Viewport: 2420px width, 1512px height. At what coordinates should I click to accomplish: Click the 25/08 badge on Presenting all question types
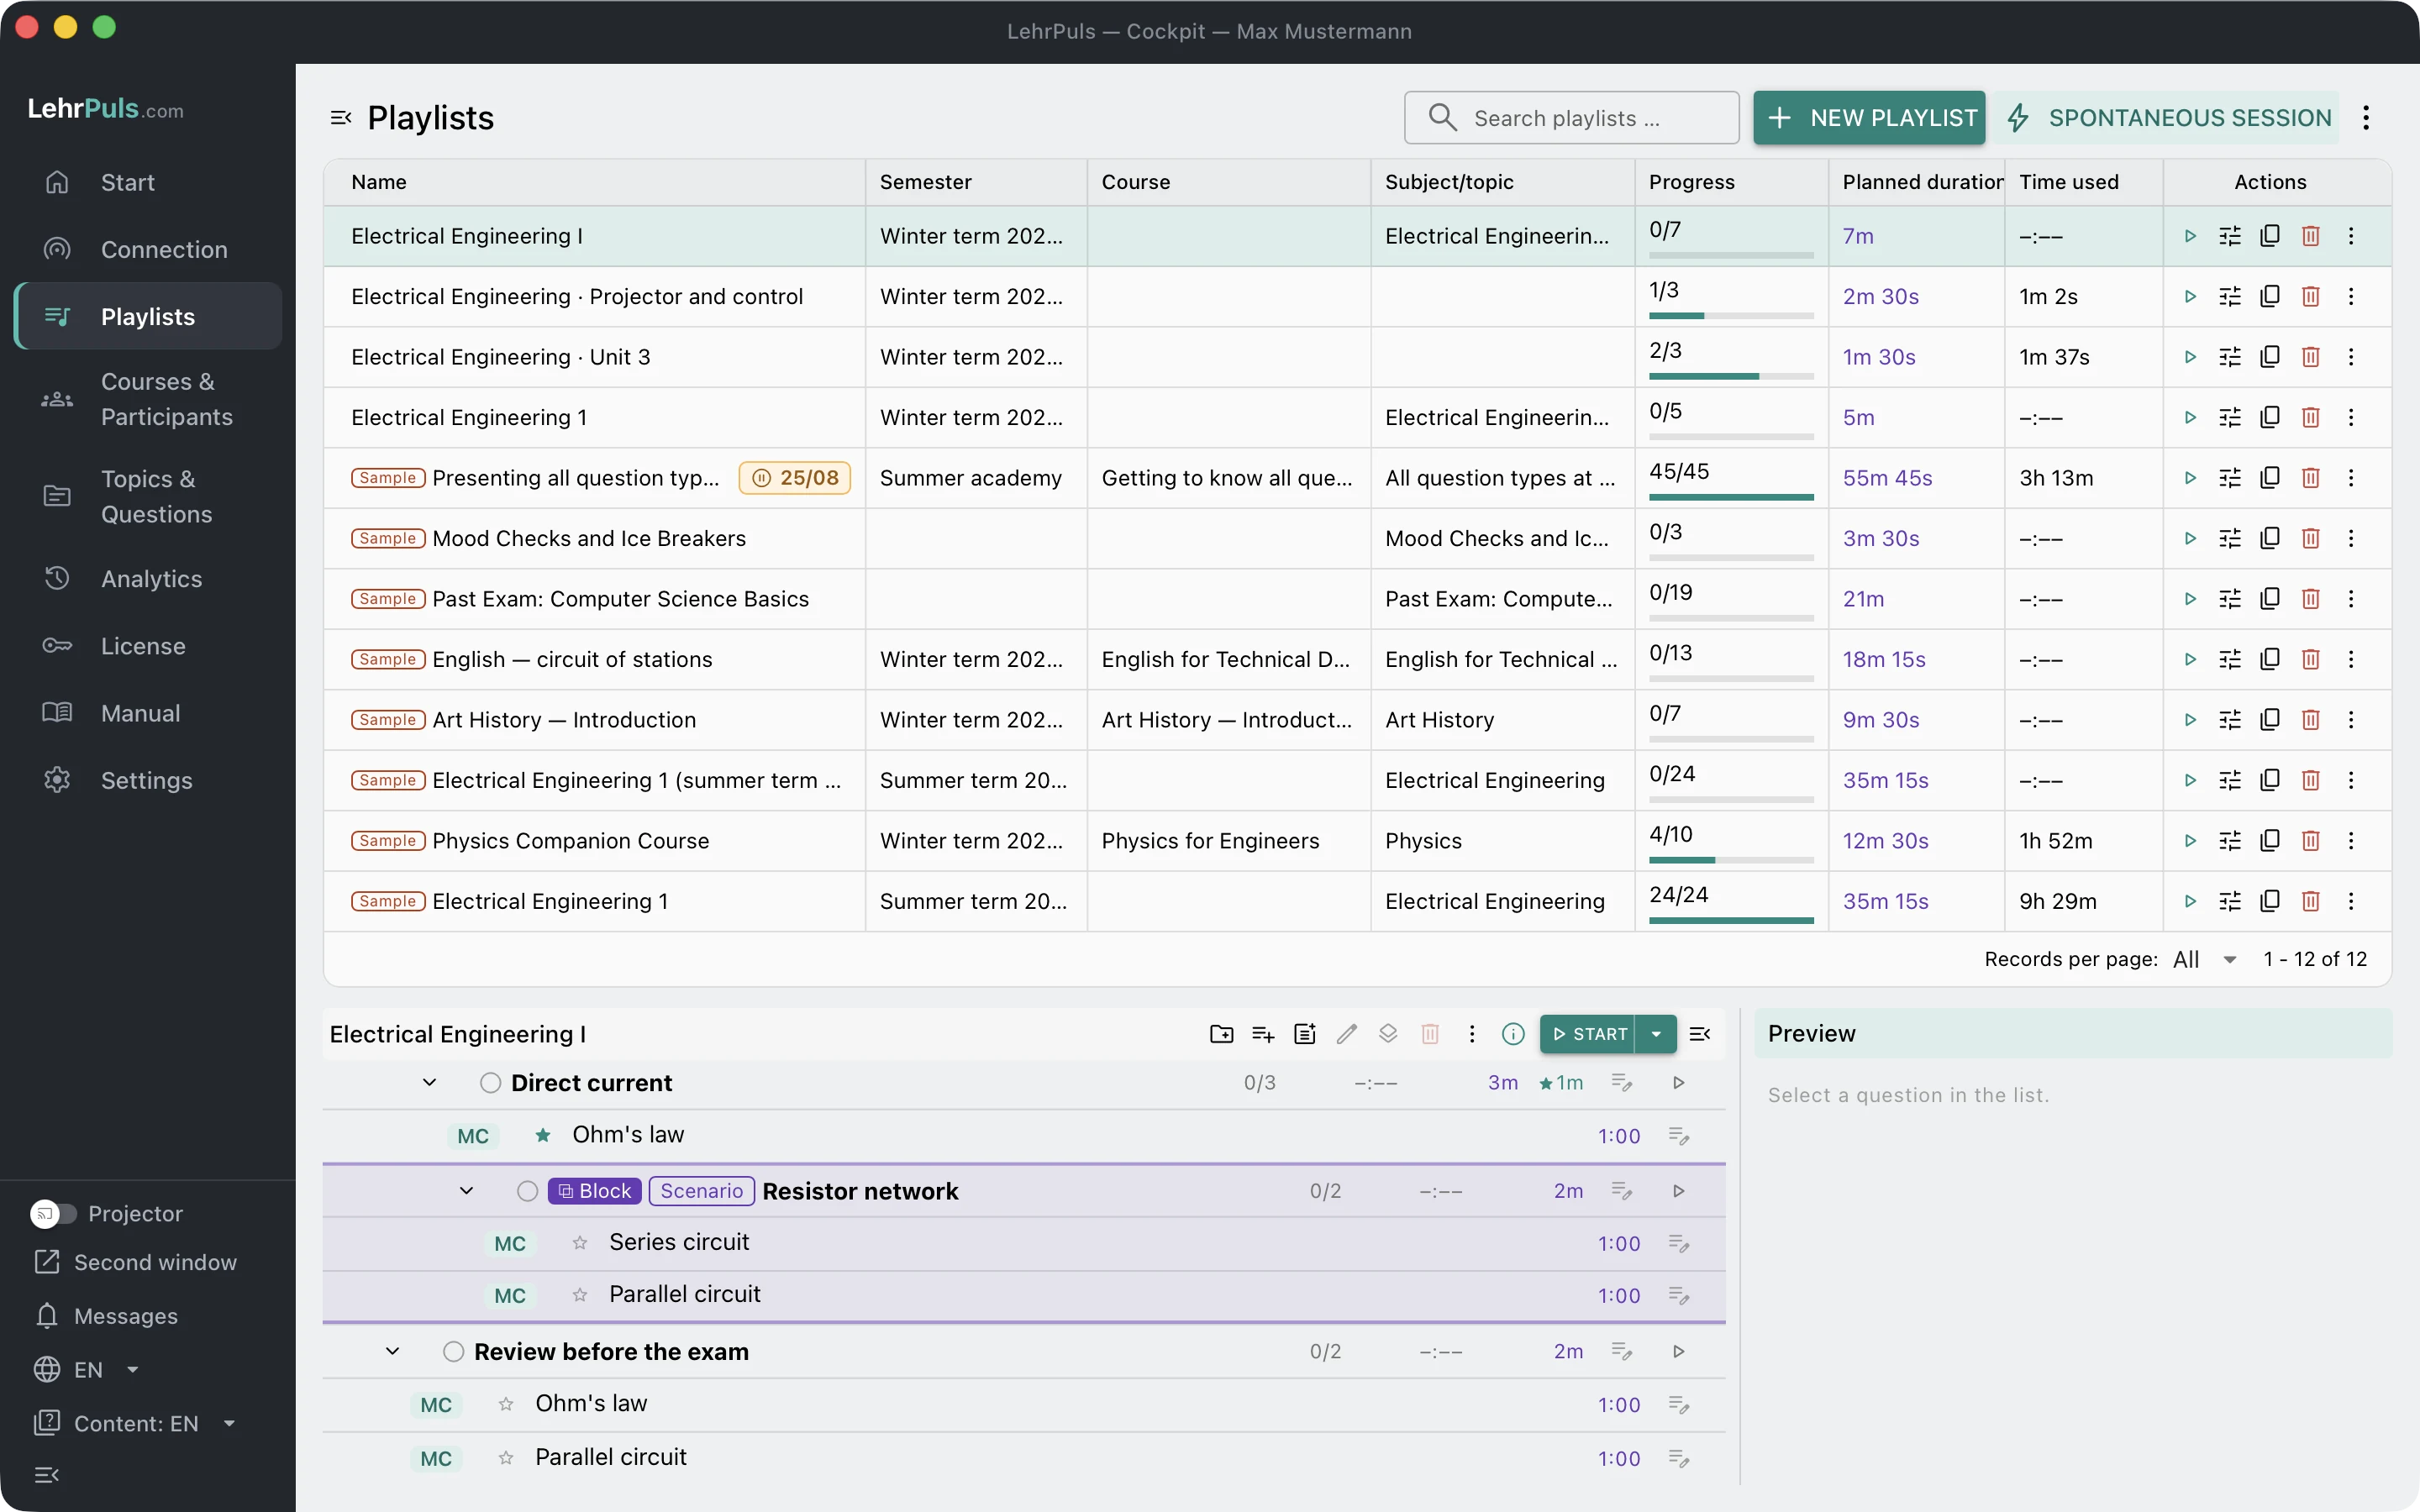click(795, 478)
